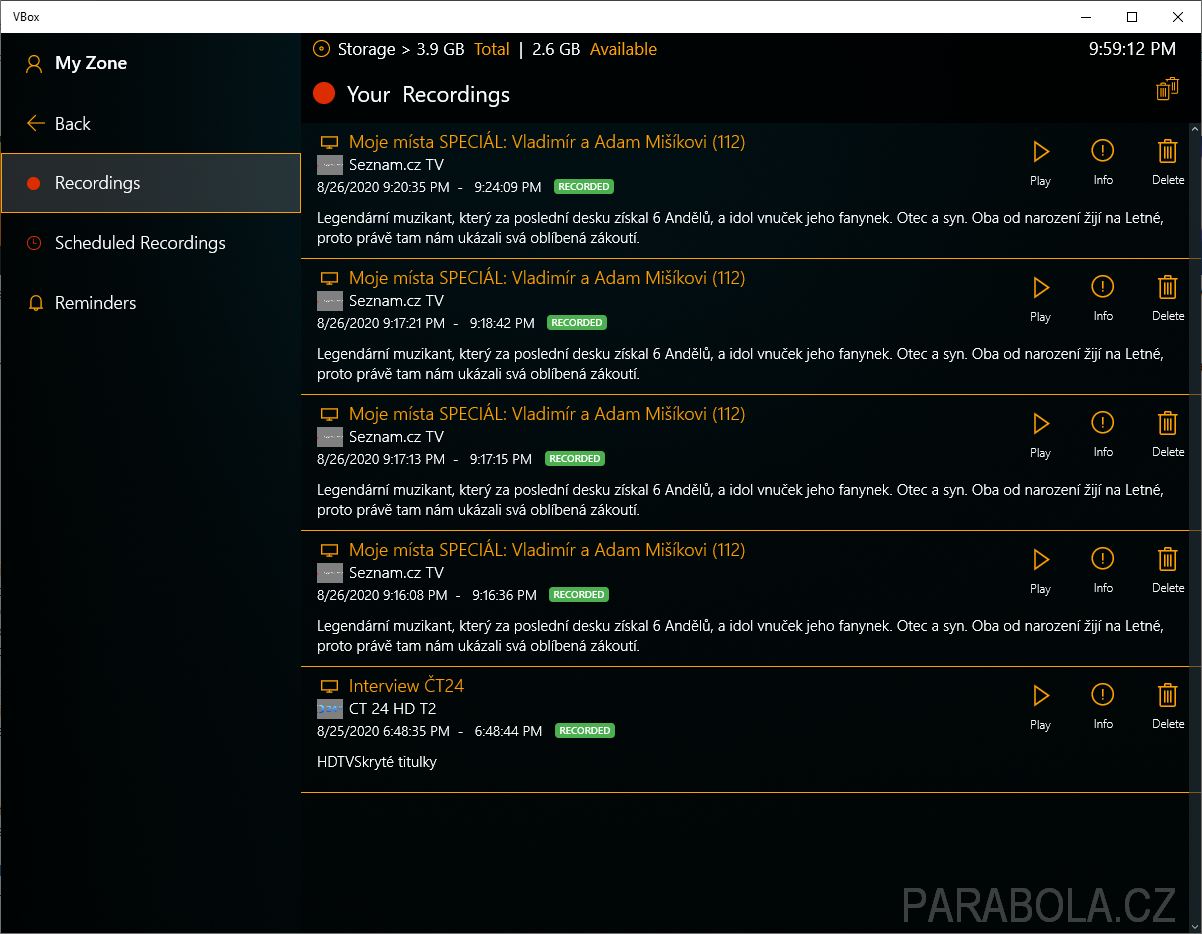Click the delete all recordings trash icon
The image size is (1202, 934).
point(1166,90)
